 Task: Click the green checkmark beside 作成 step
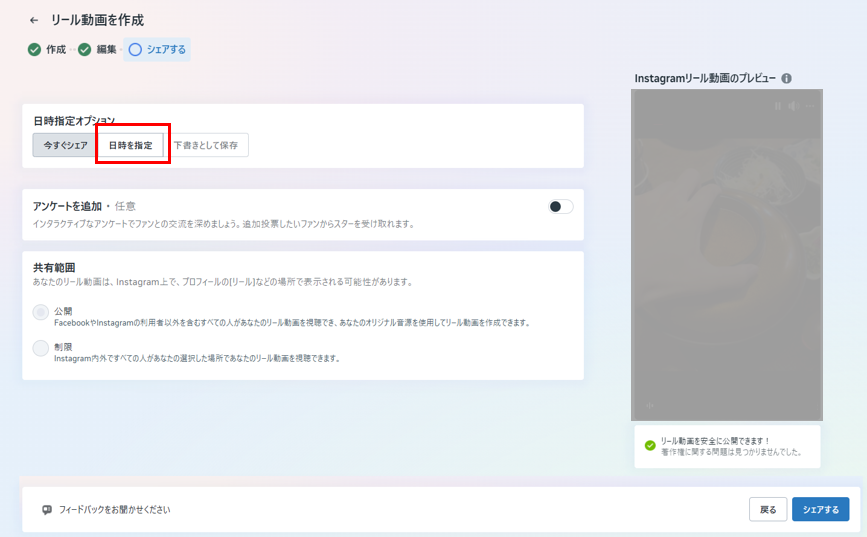(34, 49)
